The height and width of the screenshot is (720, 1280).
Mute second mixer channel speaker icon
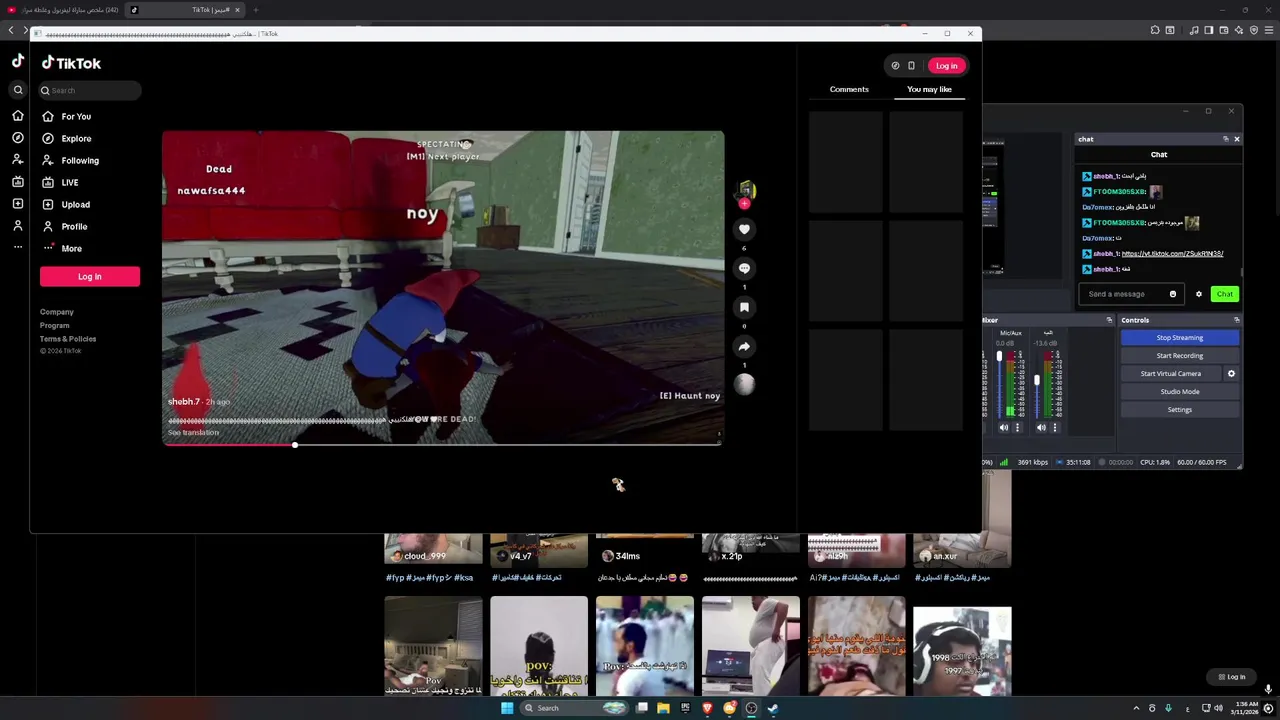(1041, 428)
